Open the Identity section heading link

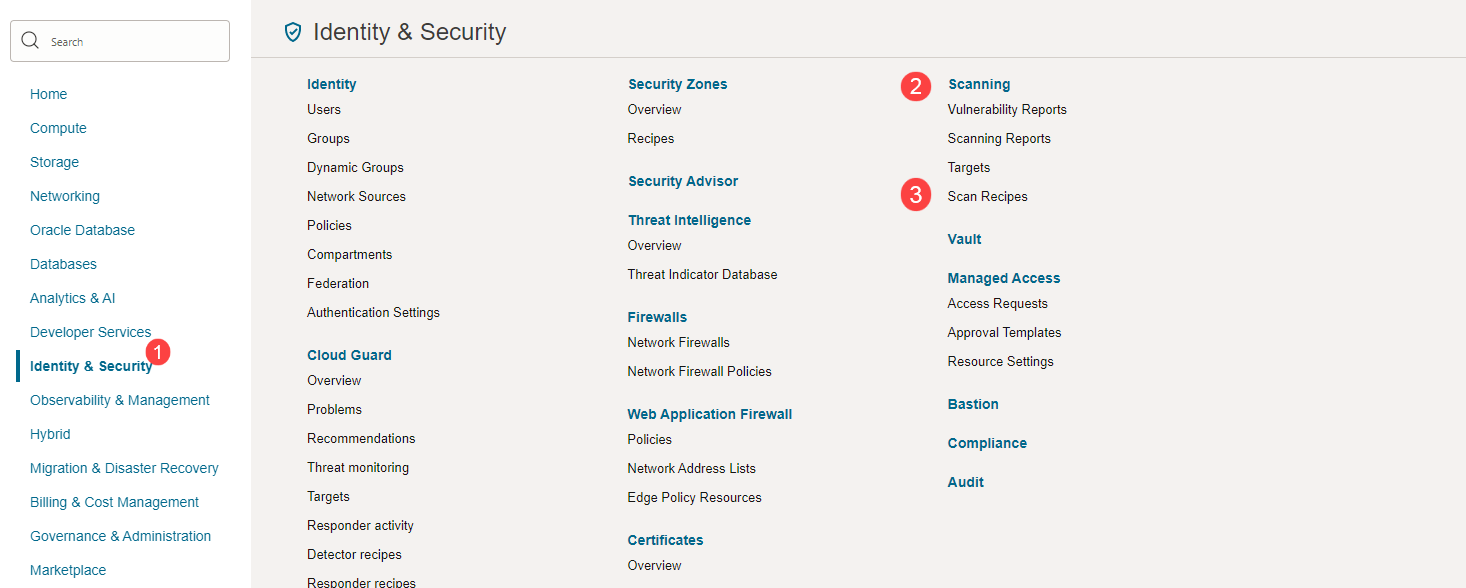pyautogui.click(x=332, y=84)
